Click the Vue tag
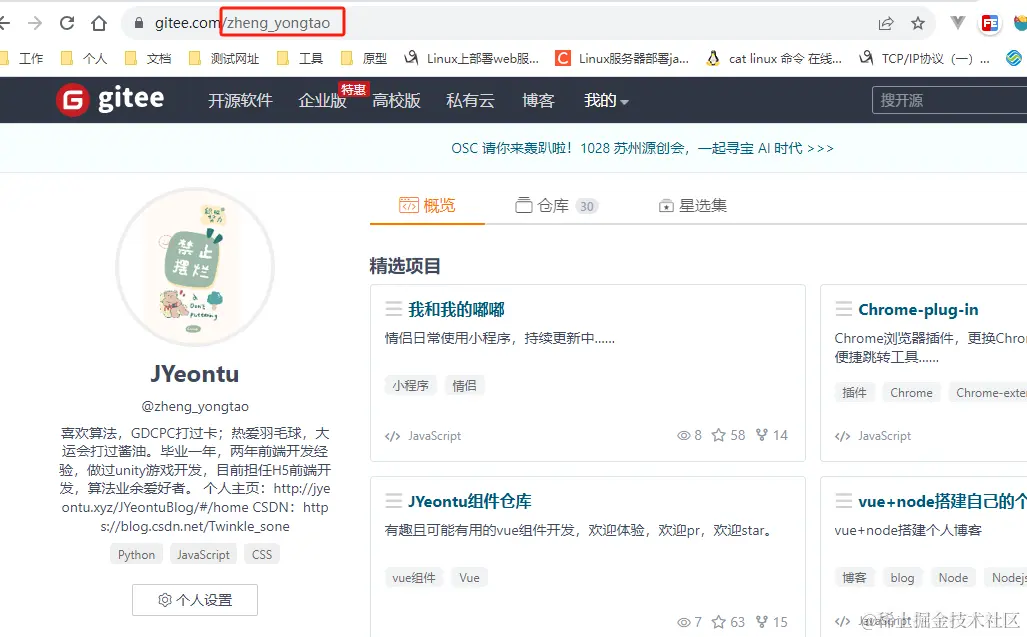Viewport: 1027px width, 637px height. 469,577
